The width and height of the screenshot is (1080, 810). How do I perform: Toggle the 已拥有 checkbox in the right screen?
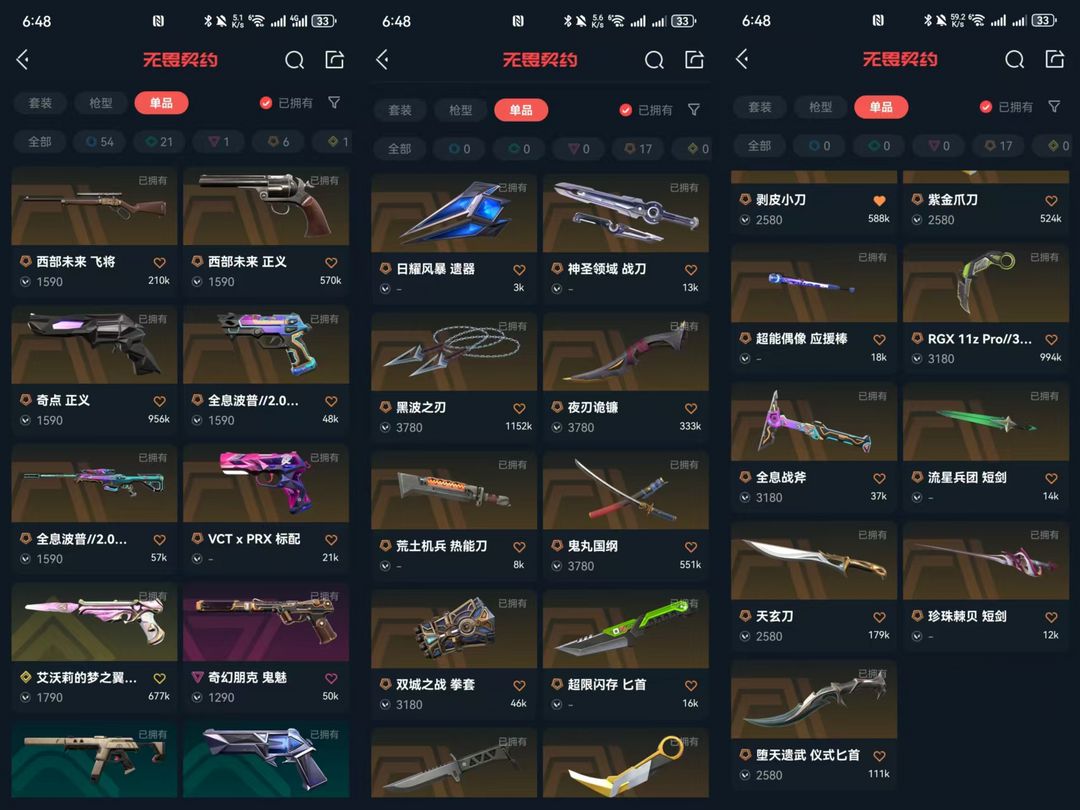click(986, 107)
